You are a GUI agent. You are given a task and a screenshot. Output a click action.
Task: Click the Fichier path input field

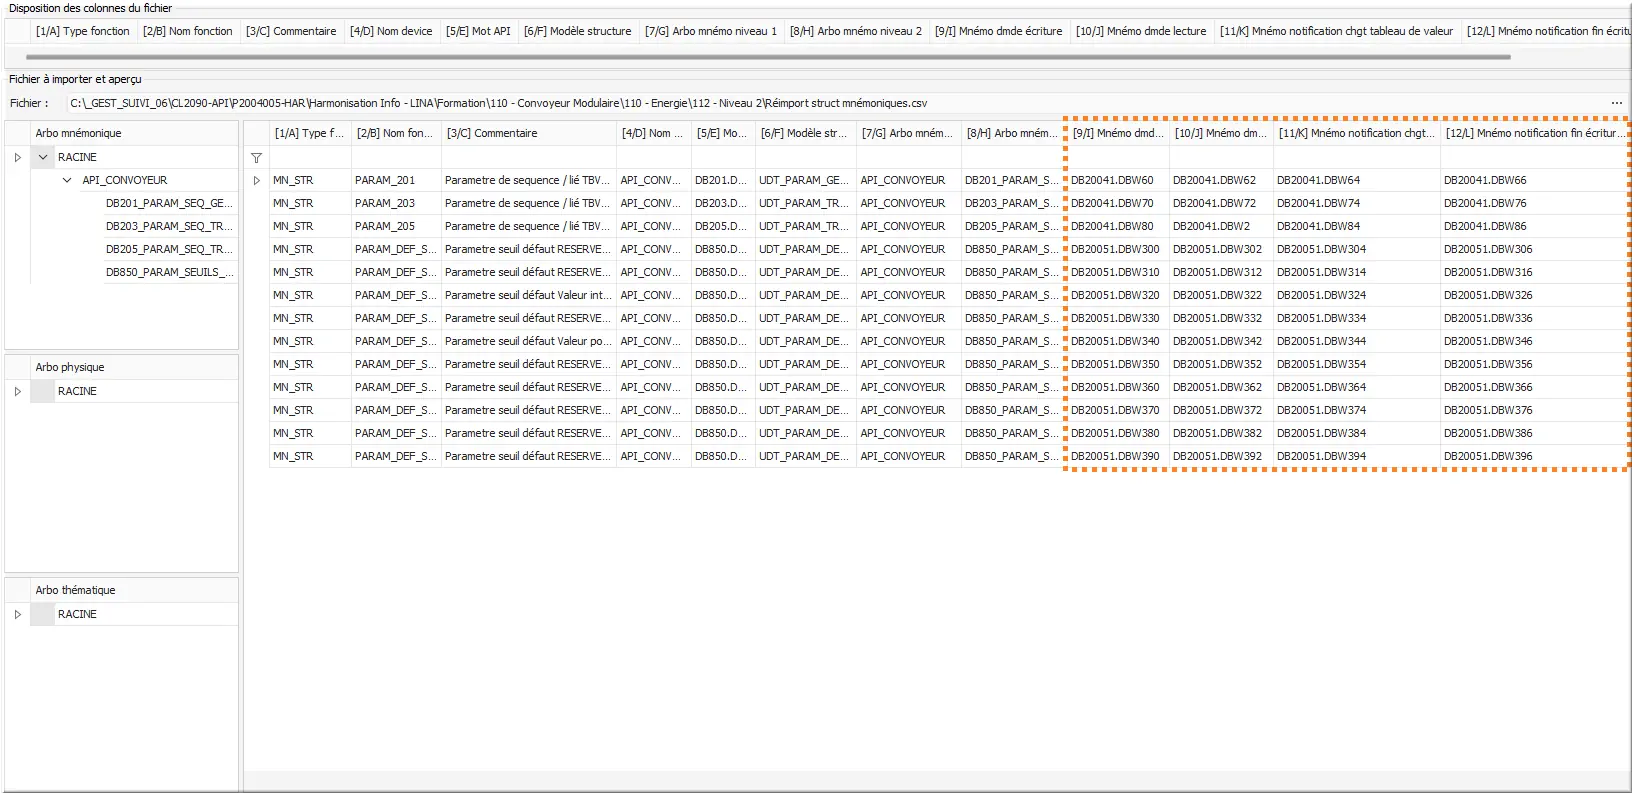(x=830, y=103)
